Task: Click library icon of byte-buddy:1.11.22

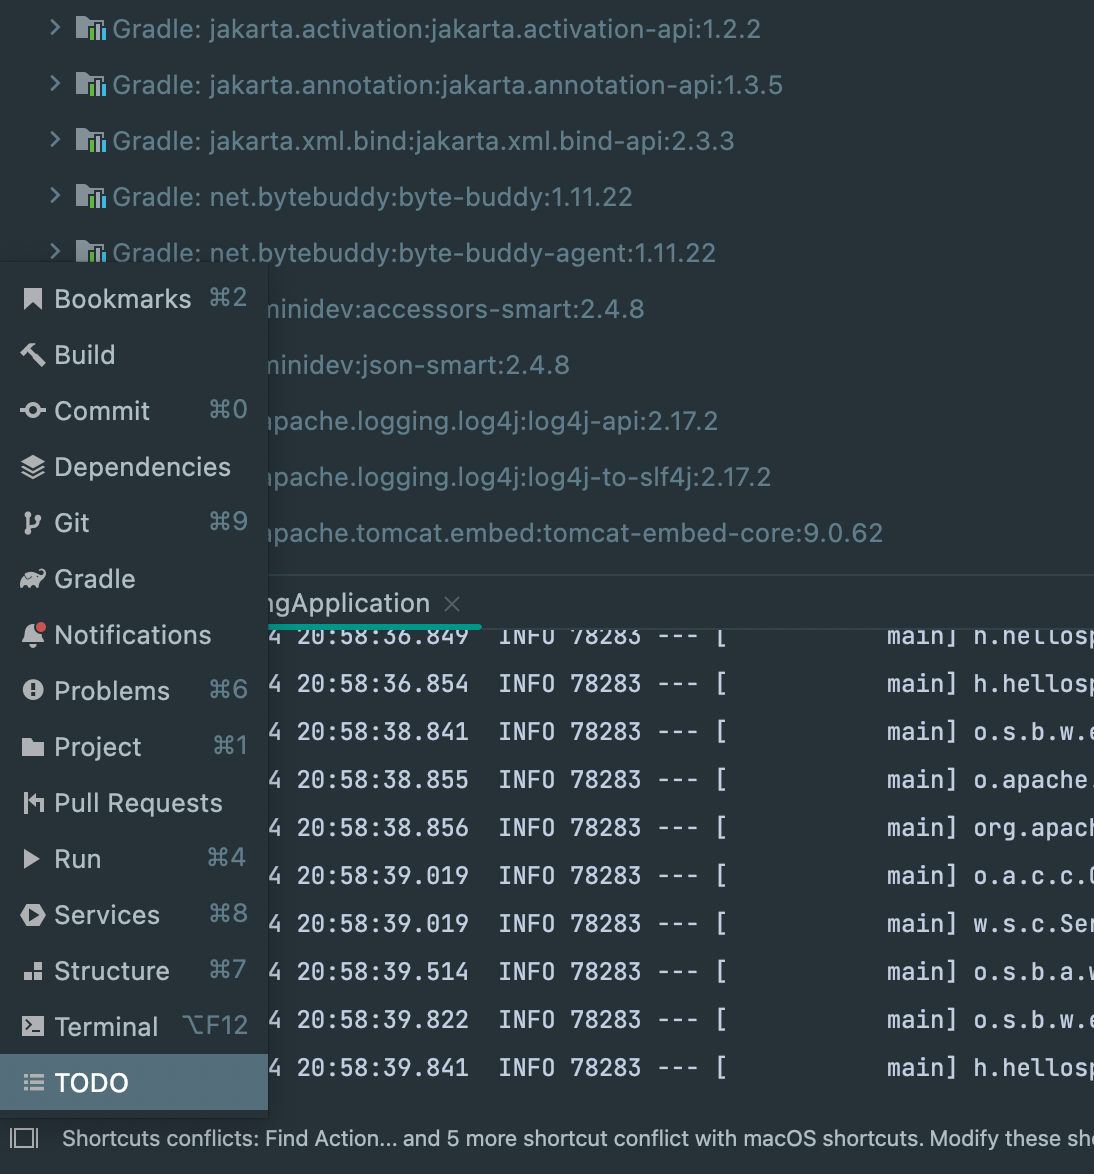Action: 91,196
